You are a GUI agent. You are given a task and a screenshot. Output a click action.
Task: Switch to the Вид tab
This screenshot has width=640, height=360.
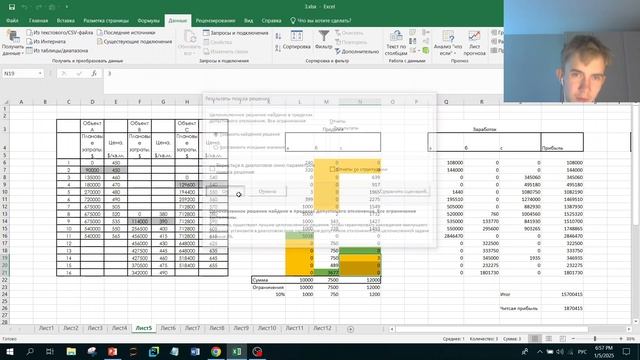249,20
